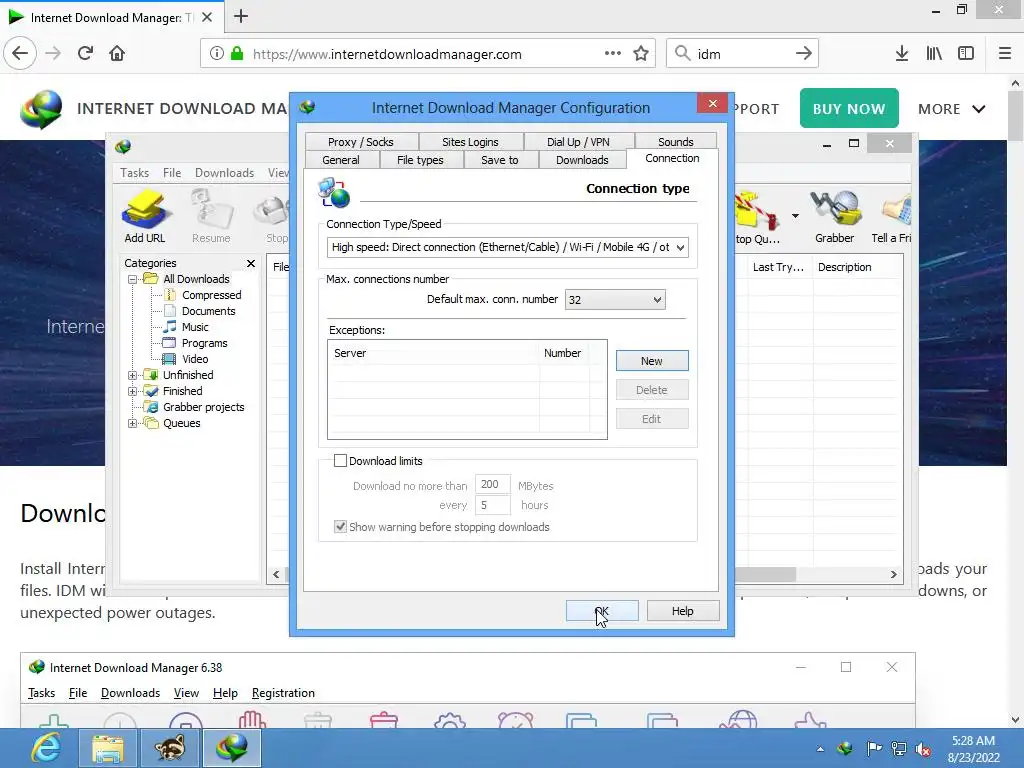Select the Programs category
Screen dimensions: 1024x768
tap(204, 344)
